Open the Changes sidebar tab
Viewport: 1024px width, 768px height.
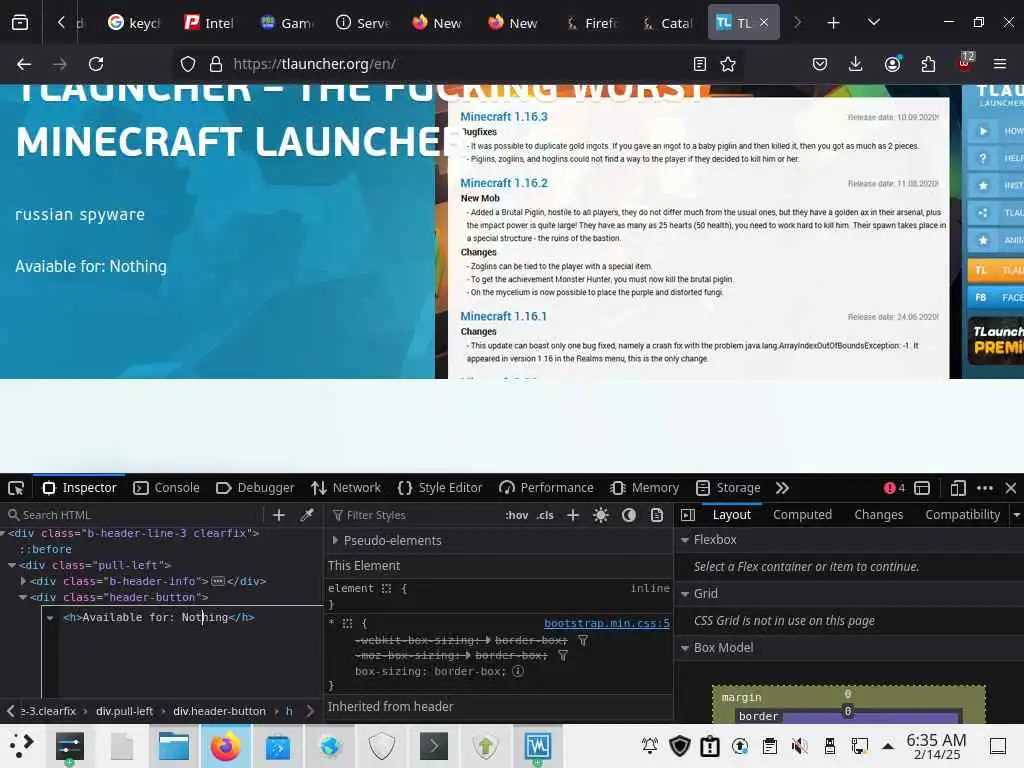(x=878, y=515)
